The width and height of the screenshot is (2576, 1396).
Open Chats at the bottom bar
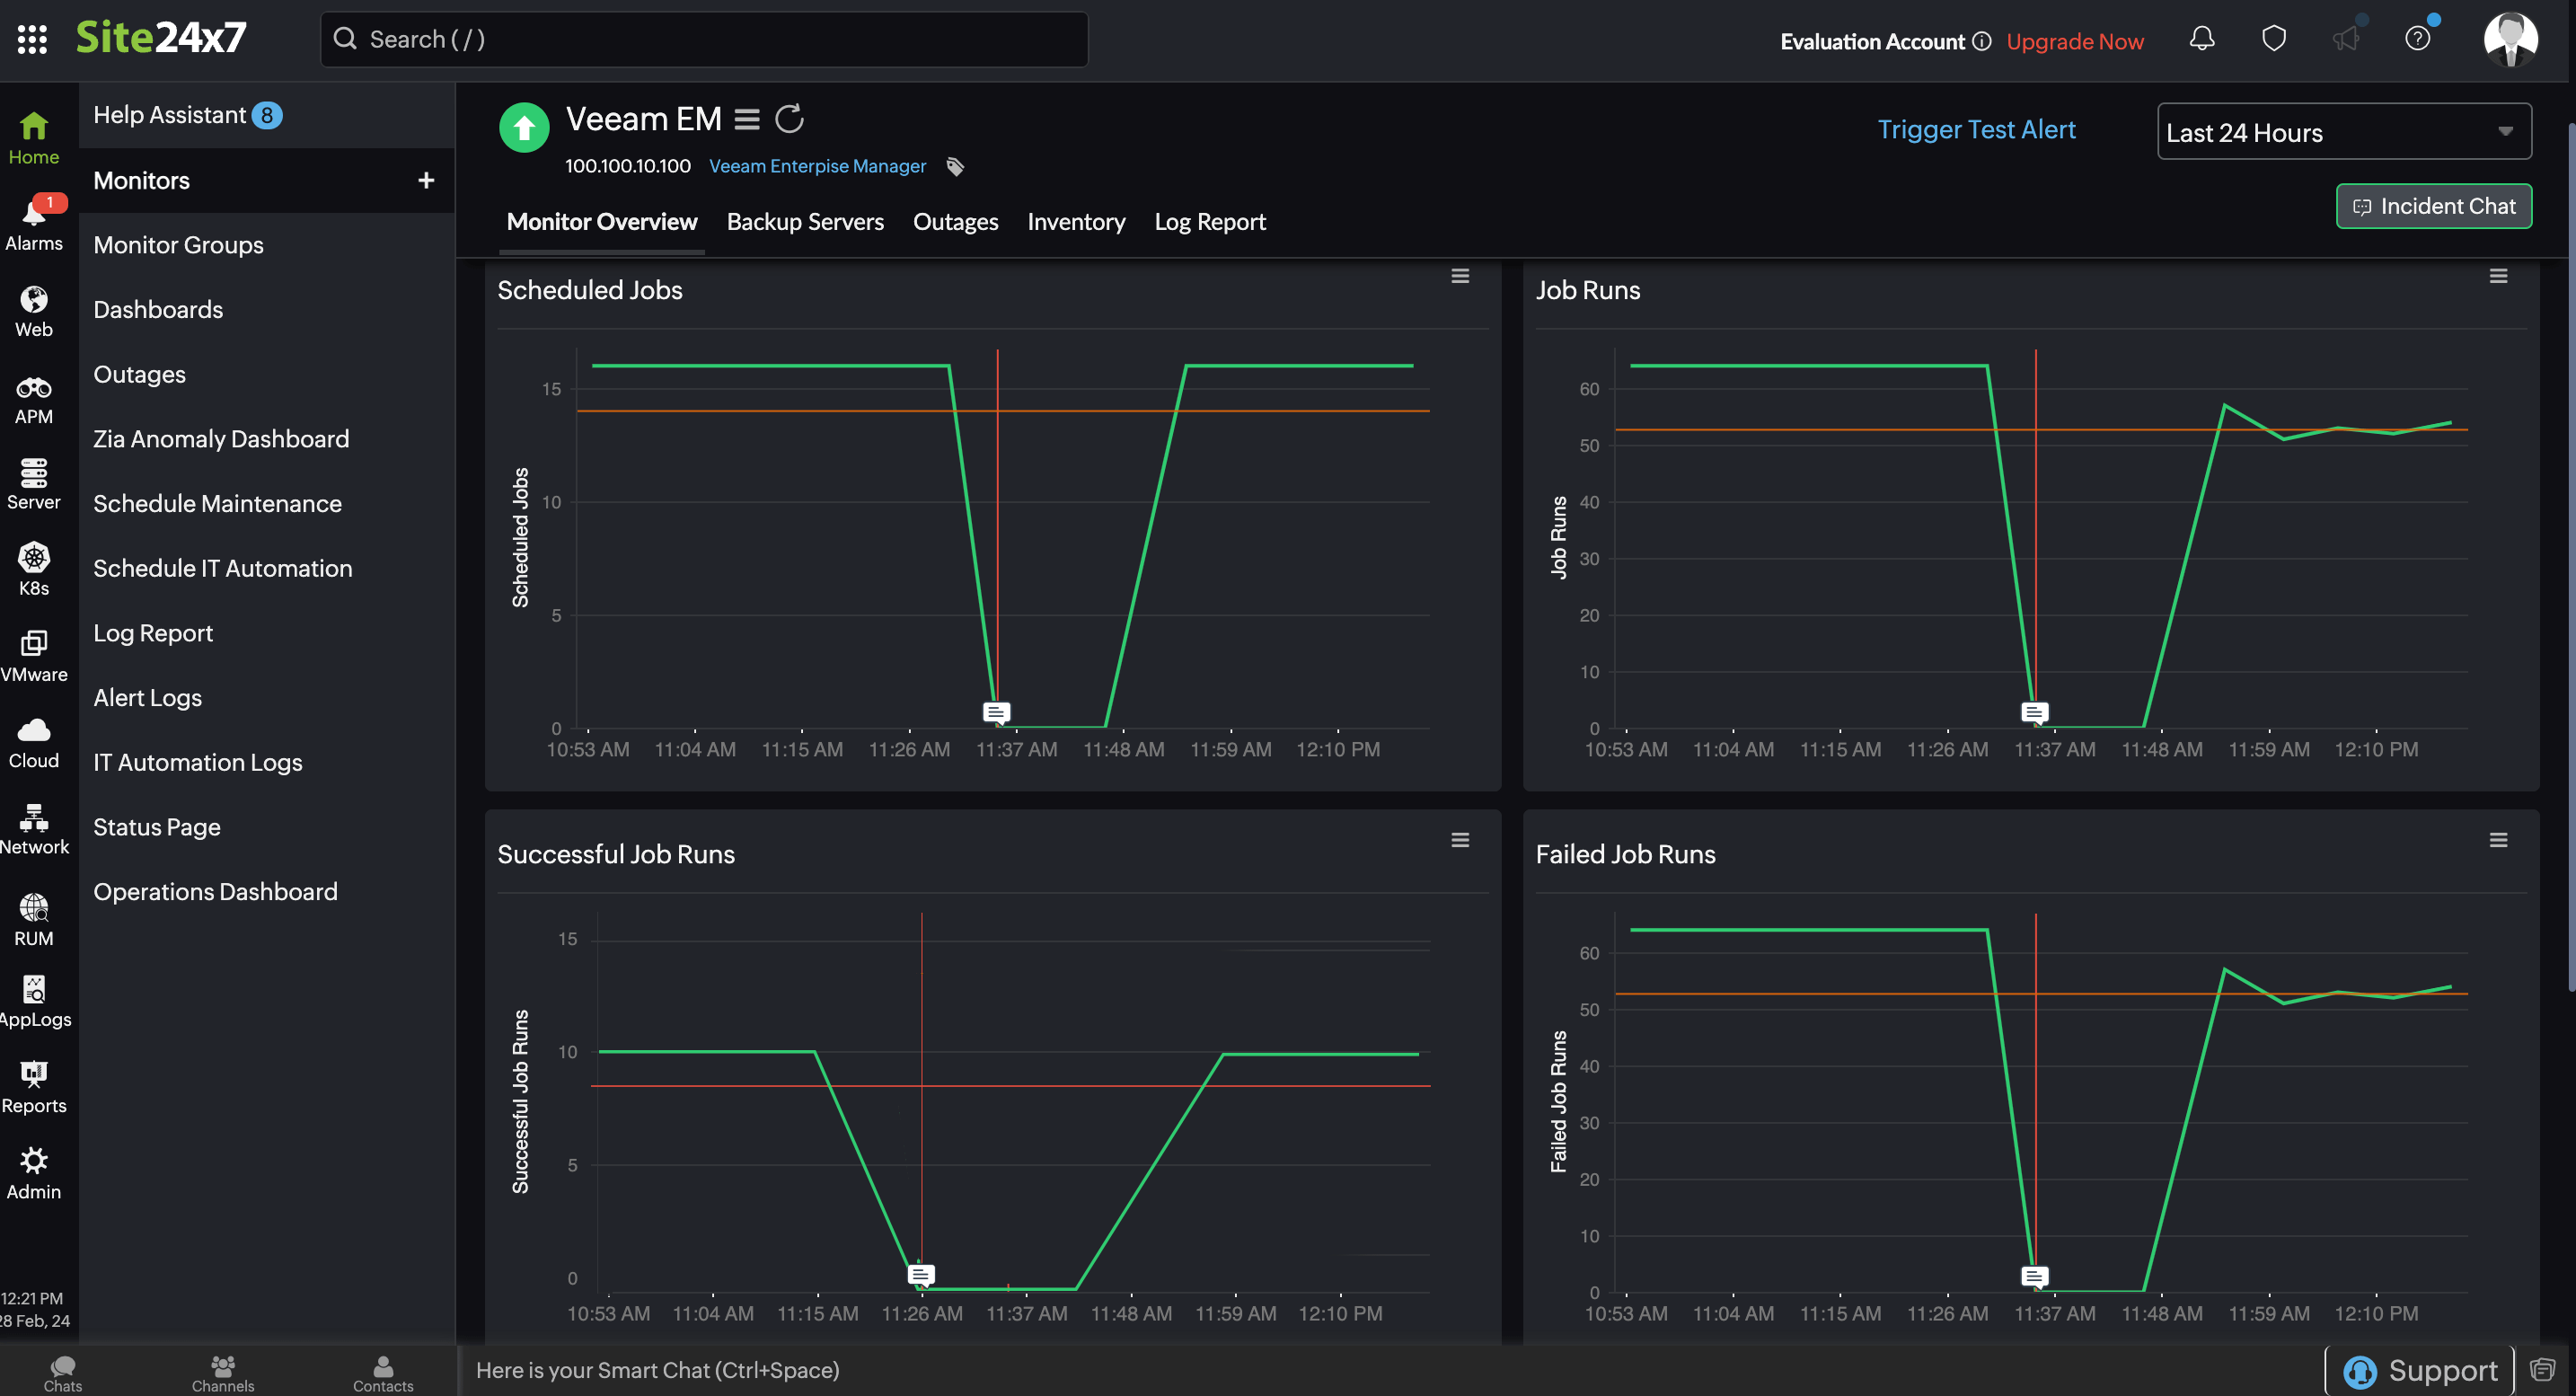point(62,1371)
